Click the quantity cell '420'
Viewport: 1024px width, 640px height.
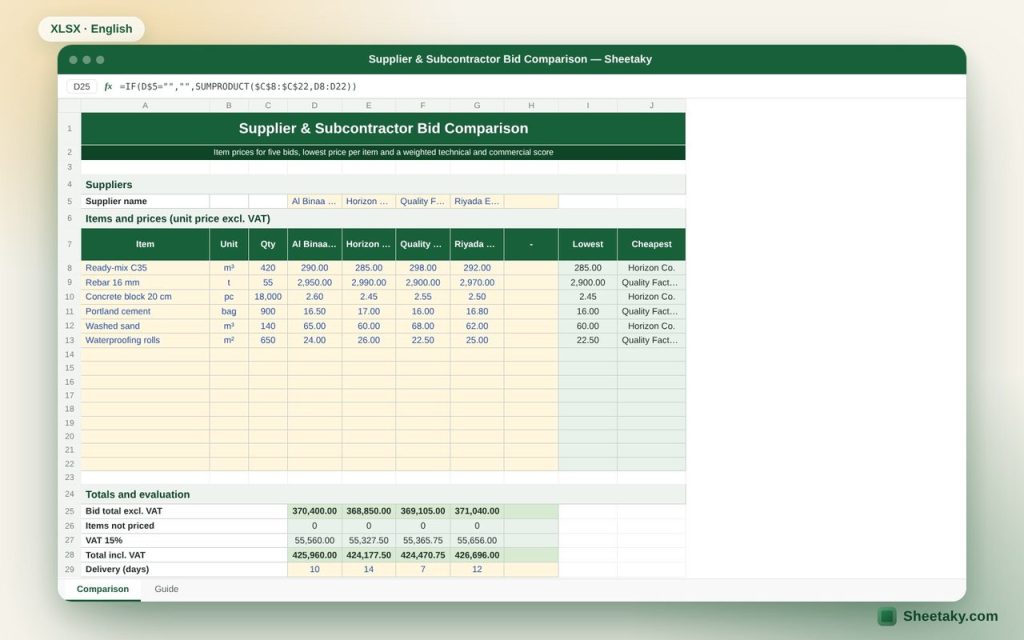pyautogui.click(x=268, y=268)
